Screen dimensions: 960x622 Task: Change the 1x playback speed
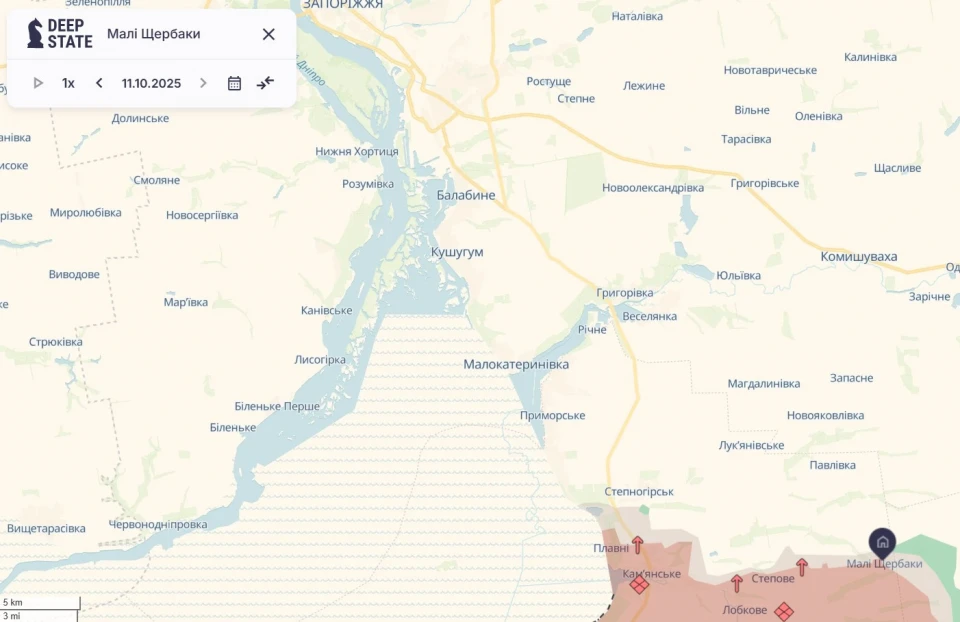68,83
